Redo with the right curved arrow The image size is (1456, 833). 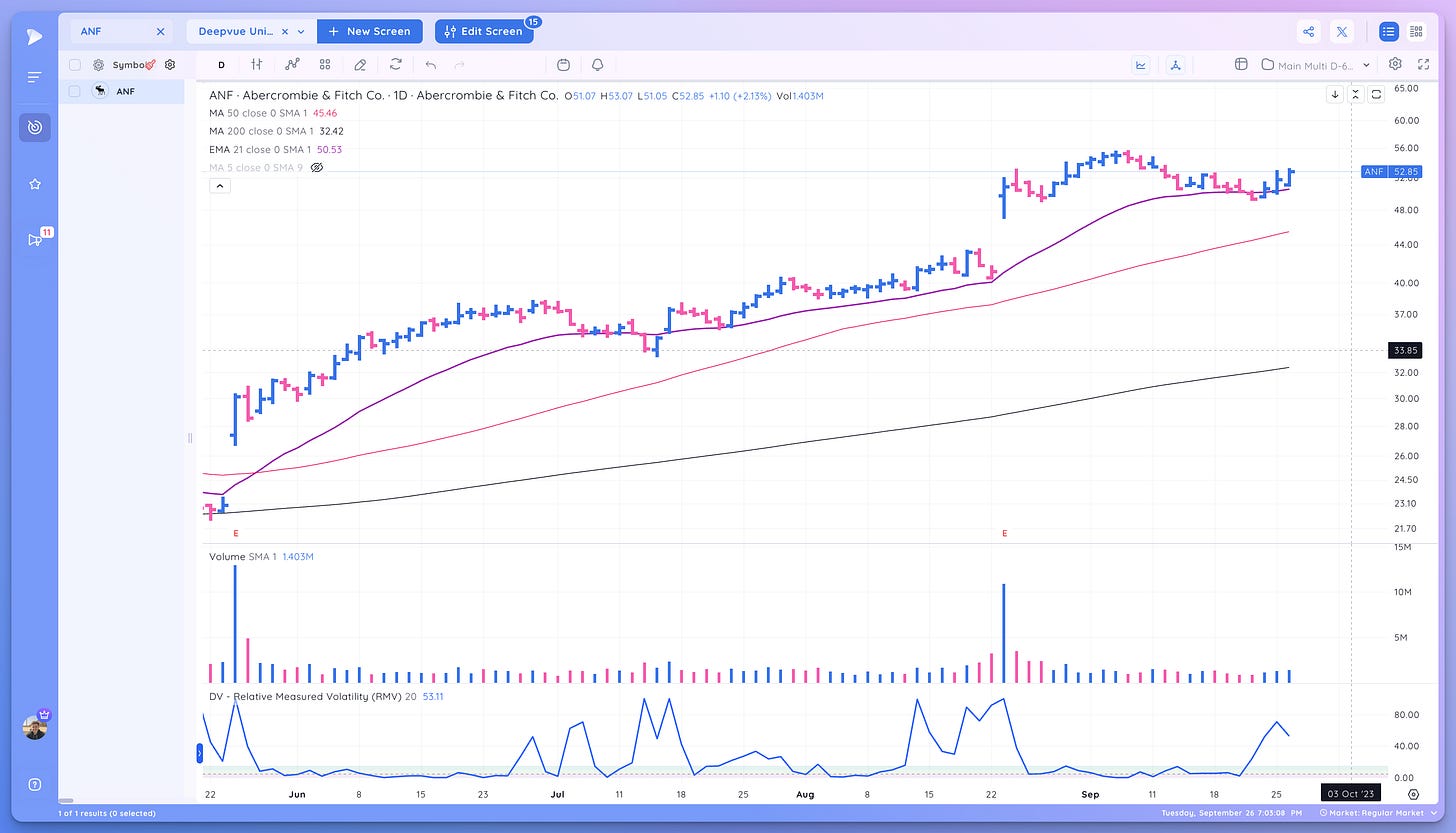(x=460, y=65)
